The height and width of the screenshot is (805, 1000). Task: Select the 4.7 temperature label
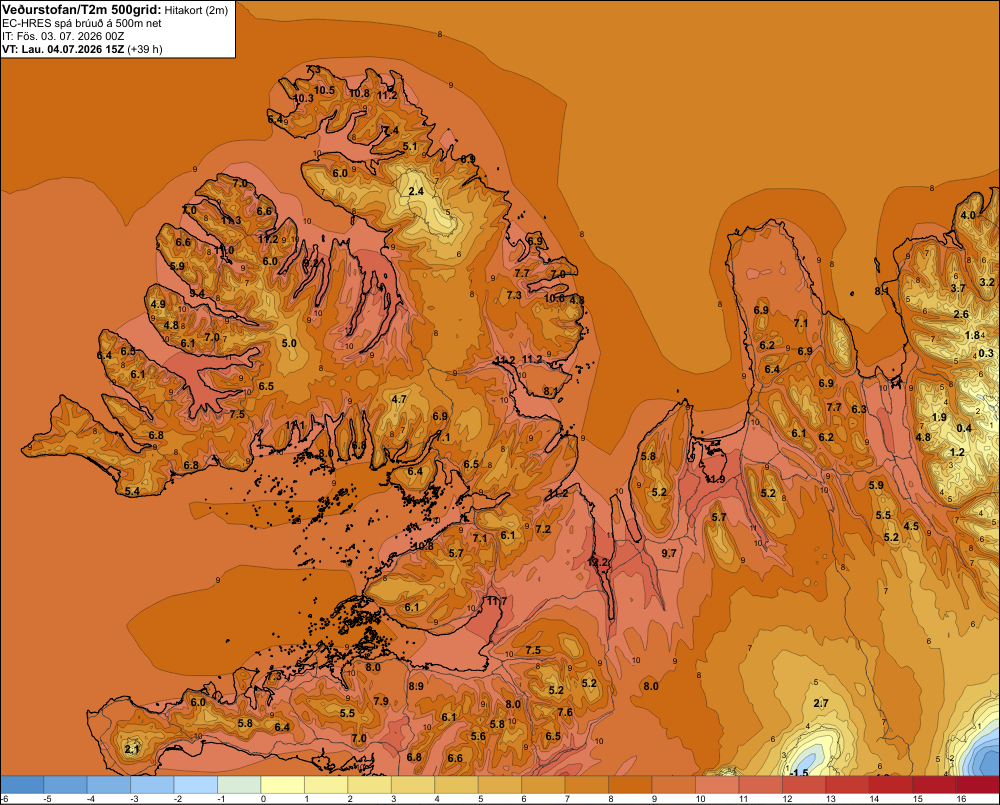[x=399, y=399]
